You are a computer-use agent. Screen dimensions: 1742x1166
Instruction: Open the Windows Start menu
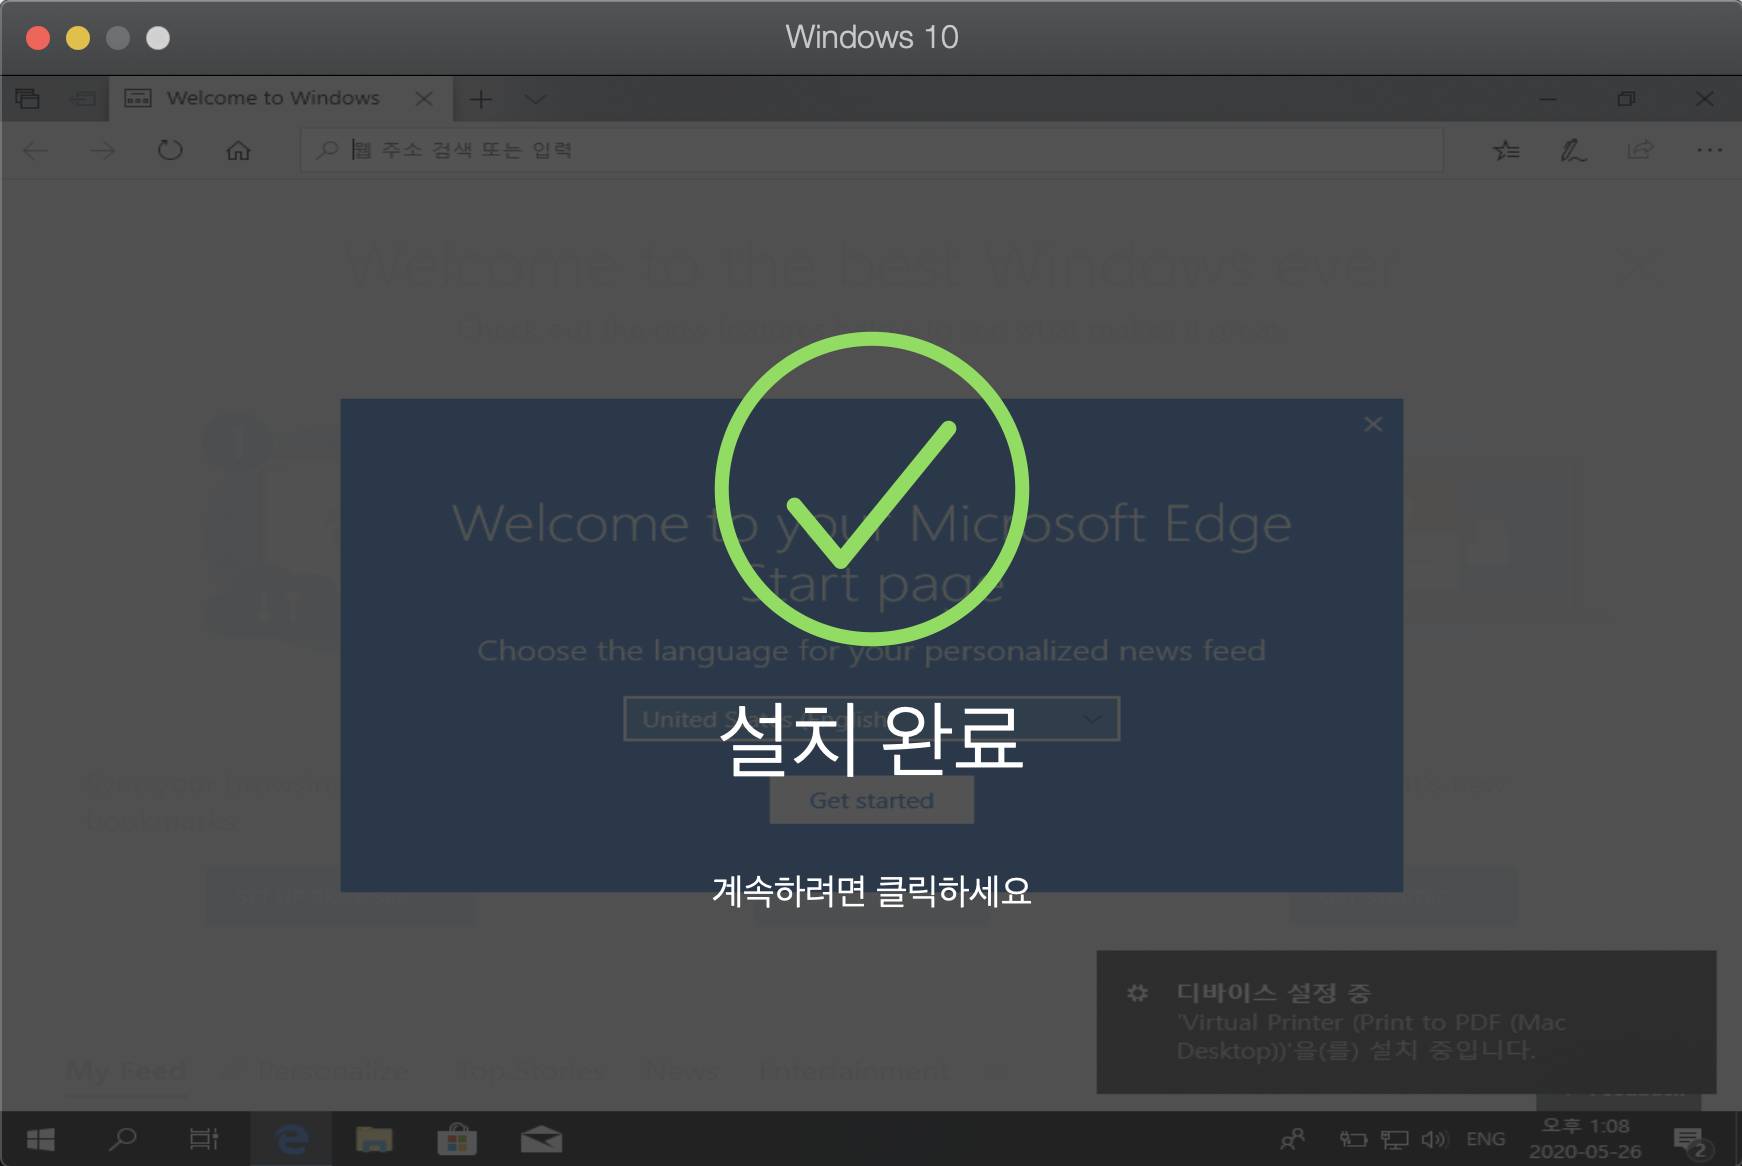tap(41, 1139)
